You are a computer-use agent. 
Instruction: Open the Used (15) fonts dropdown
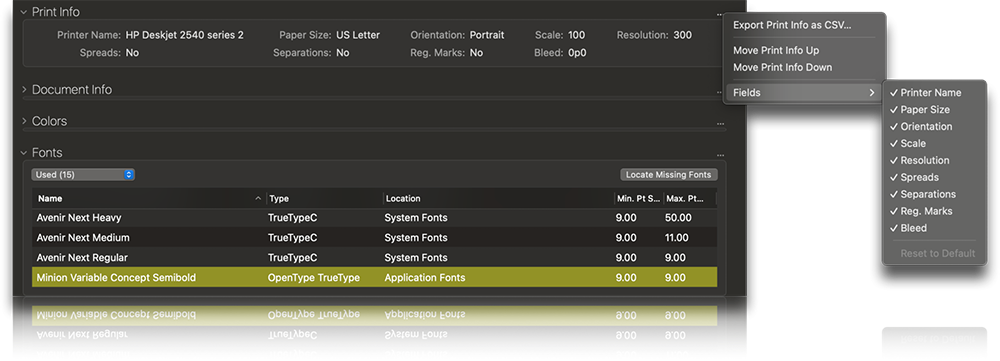coord(83,174)
